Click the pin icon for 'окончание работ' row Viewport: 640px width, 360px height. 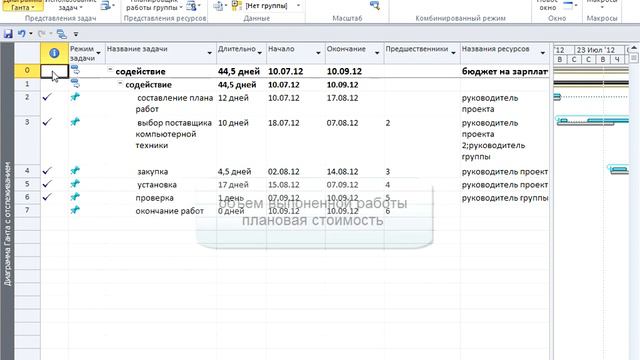75,210
